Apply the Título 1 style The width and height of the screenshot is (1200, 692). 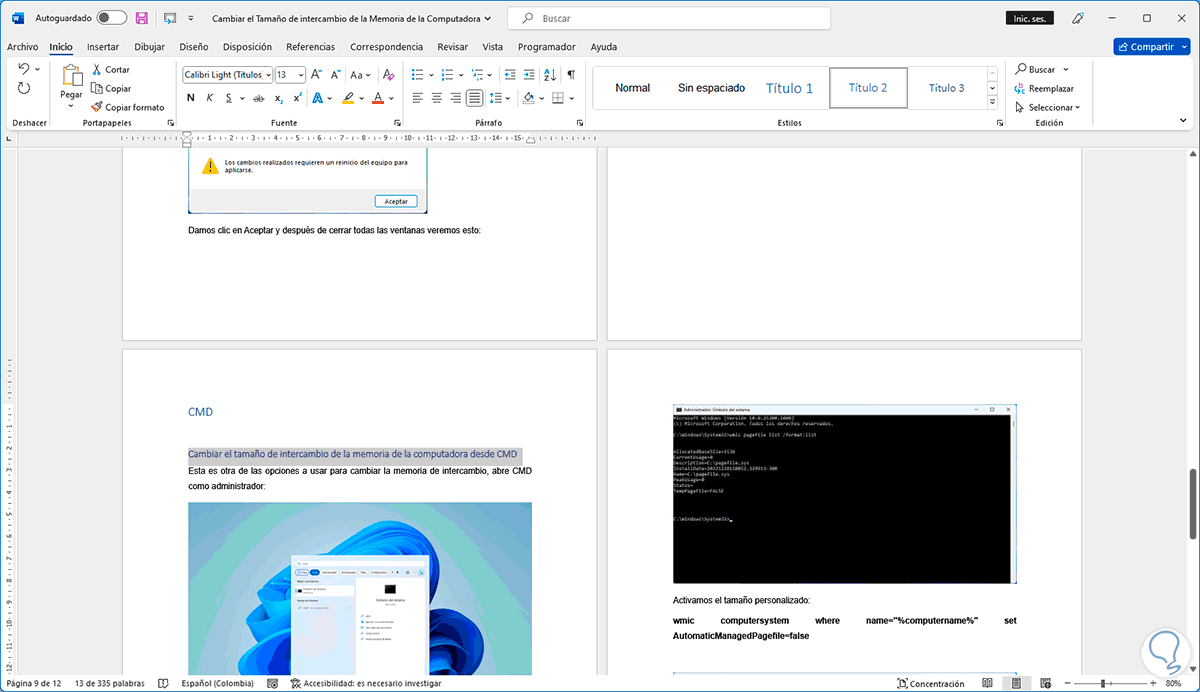click(790, 88)
